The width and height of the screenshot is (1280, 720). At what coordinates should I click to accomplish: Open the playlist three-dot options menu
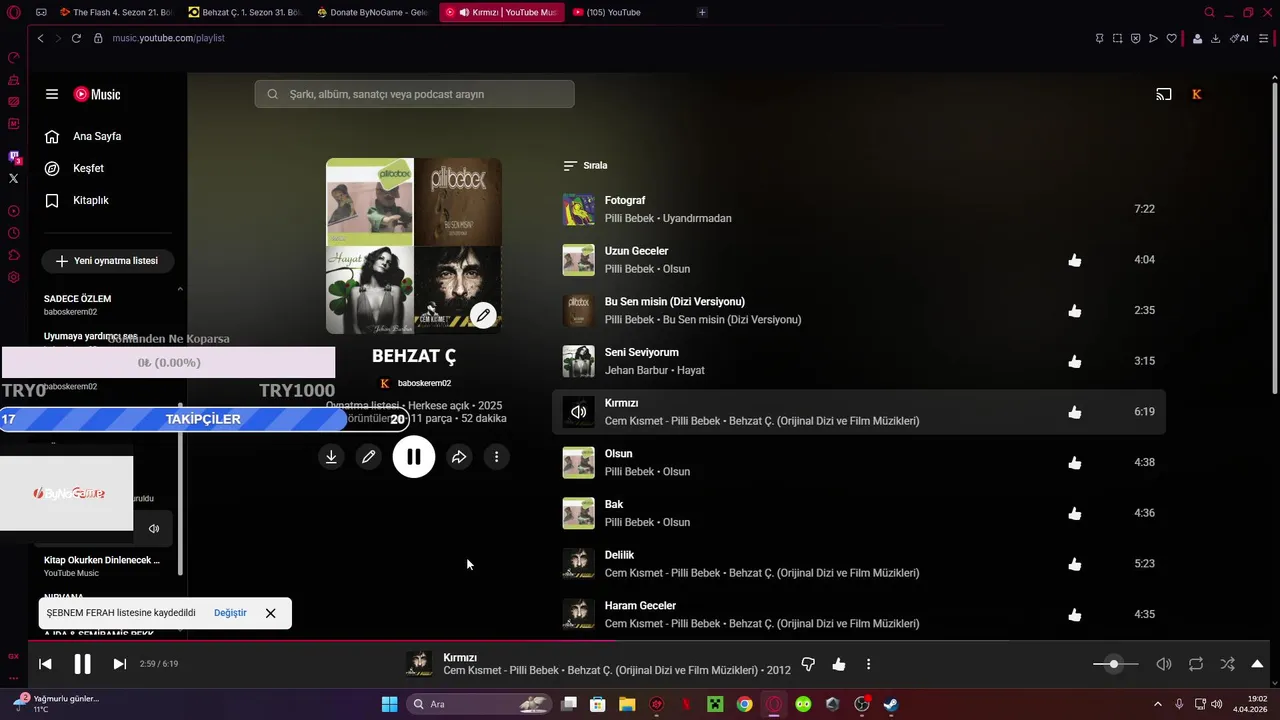pyautogui.click(x=497, y=457)
